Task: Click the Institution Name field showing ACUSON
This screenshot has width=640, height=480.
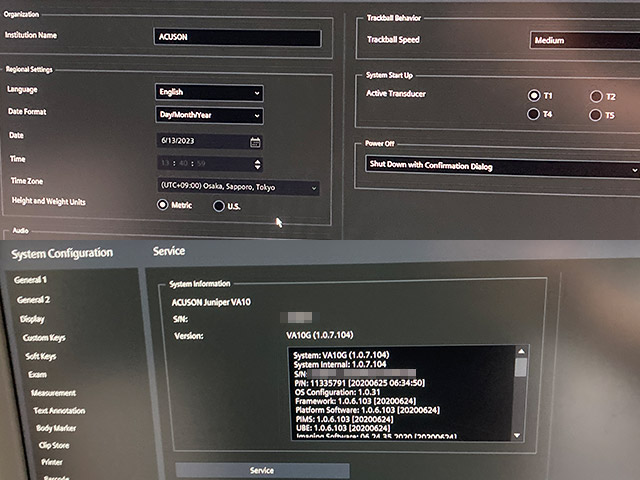Action: (237, 38)
